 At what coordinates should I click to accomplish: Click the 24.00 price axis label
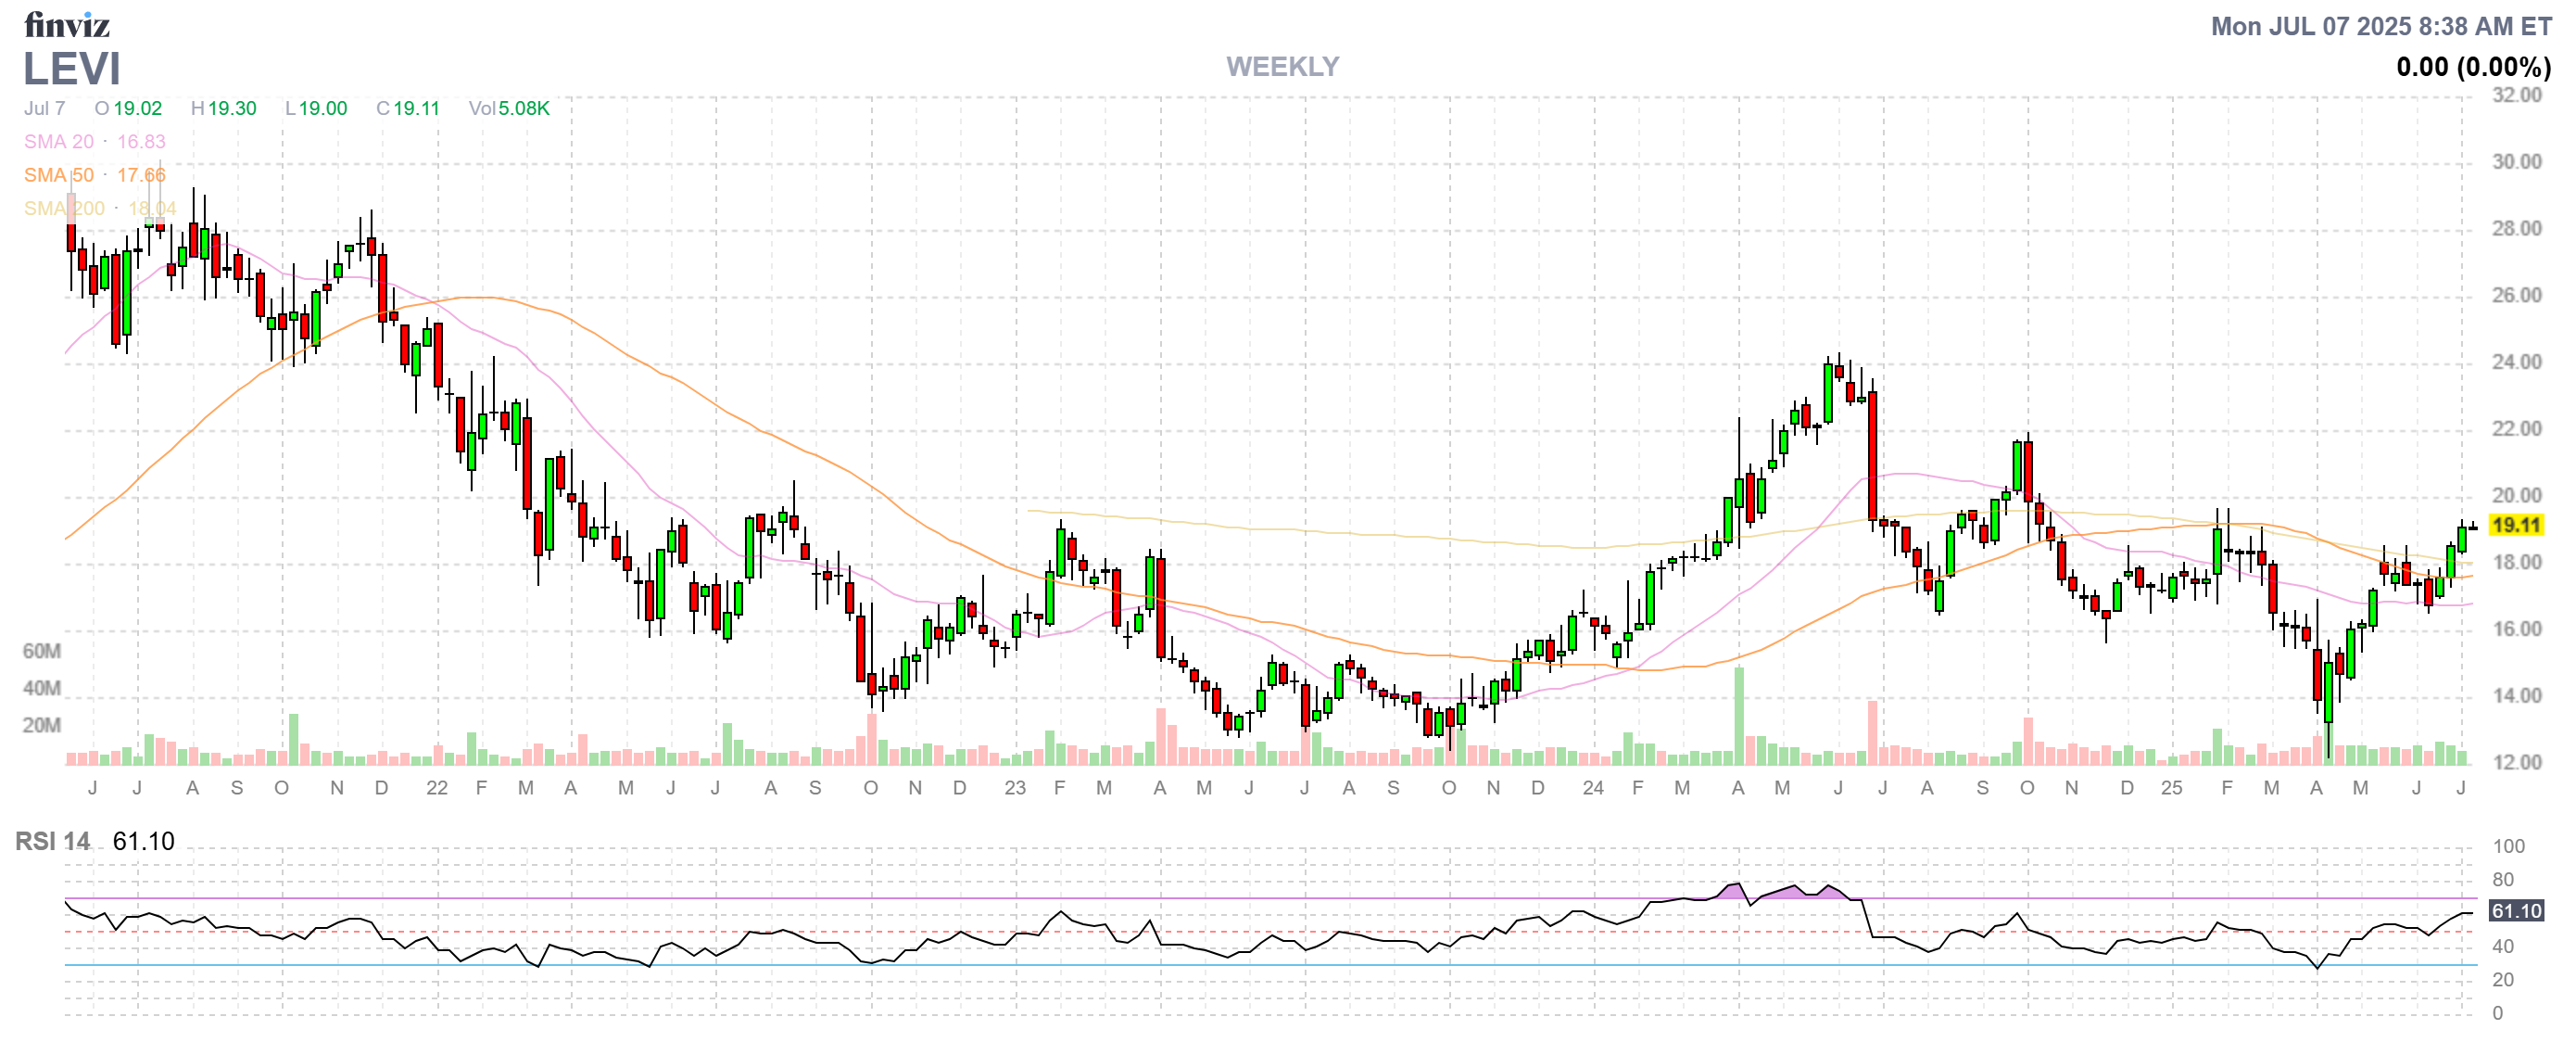[x=2516, y=362]
